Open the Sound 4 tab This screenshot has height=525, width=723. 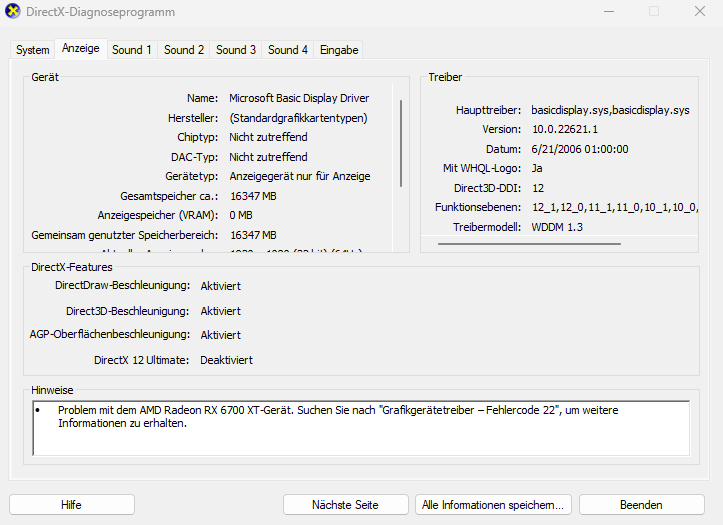288,50
